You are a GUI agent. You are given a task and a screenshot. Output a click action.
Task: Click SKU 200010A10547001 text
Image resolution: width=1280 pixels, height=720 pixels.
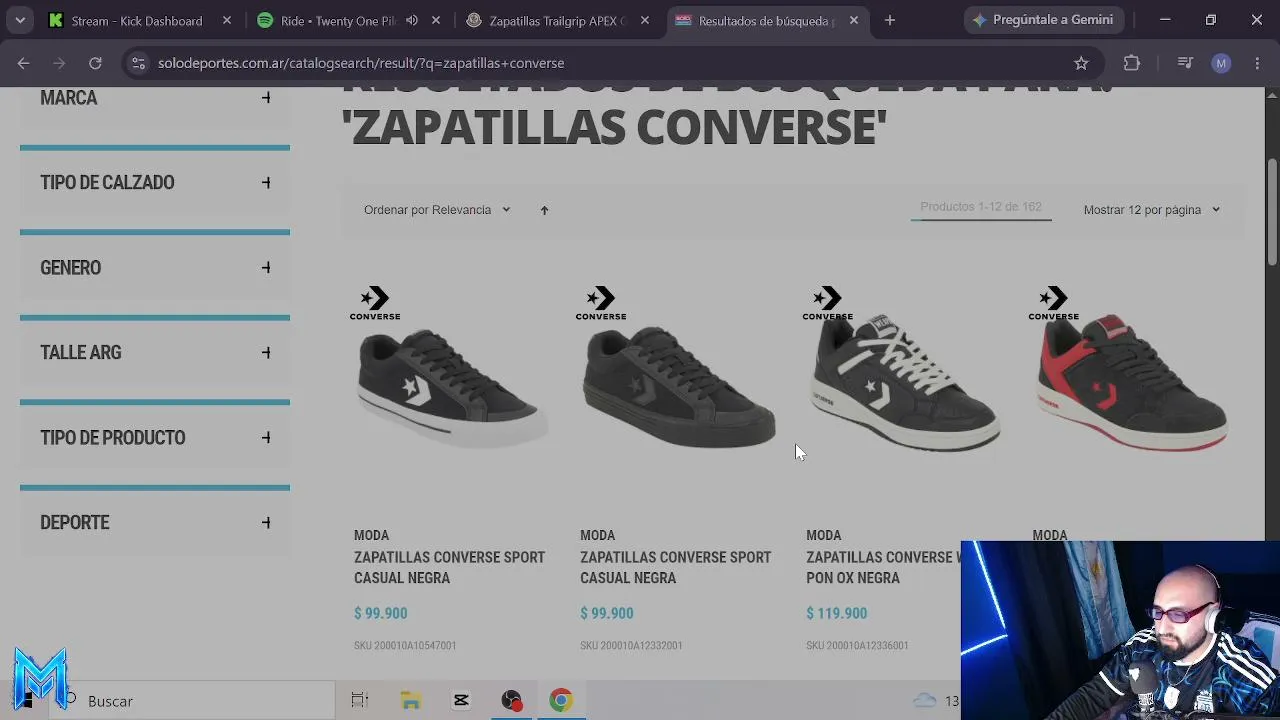405,646
